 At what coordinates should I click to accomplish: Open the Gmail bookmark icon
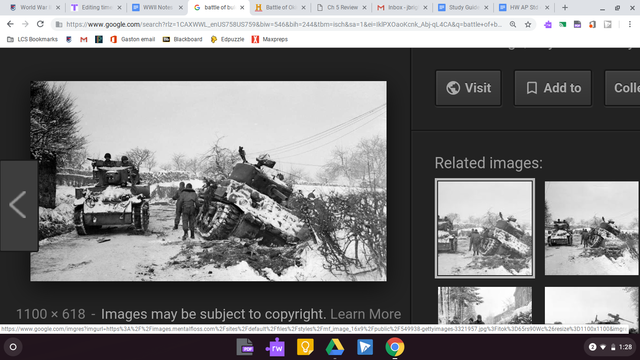[84, 39]
